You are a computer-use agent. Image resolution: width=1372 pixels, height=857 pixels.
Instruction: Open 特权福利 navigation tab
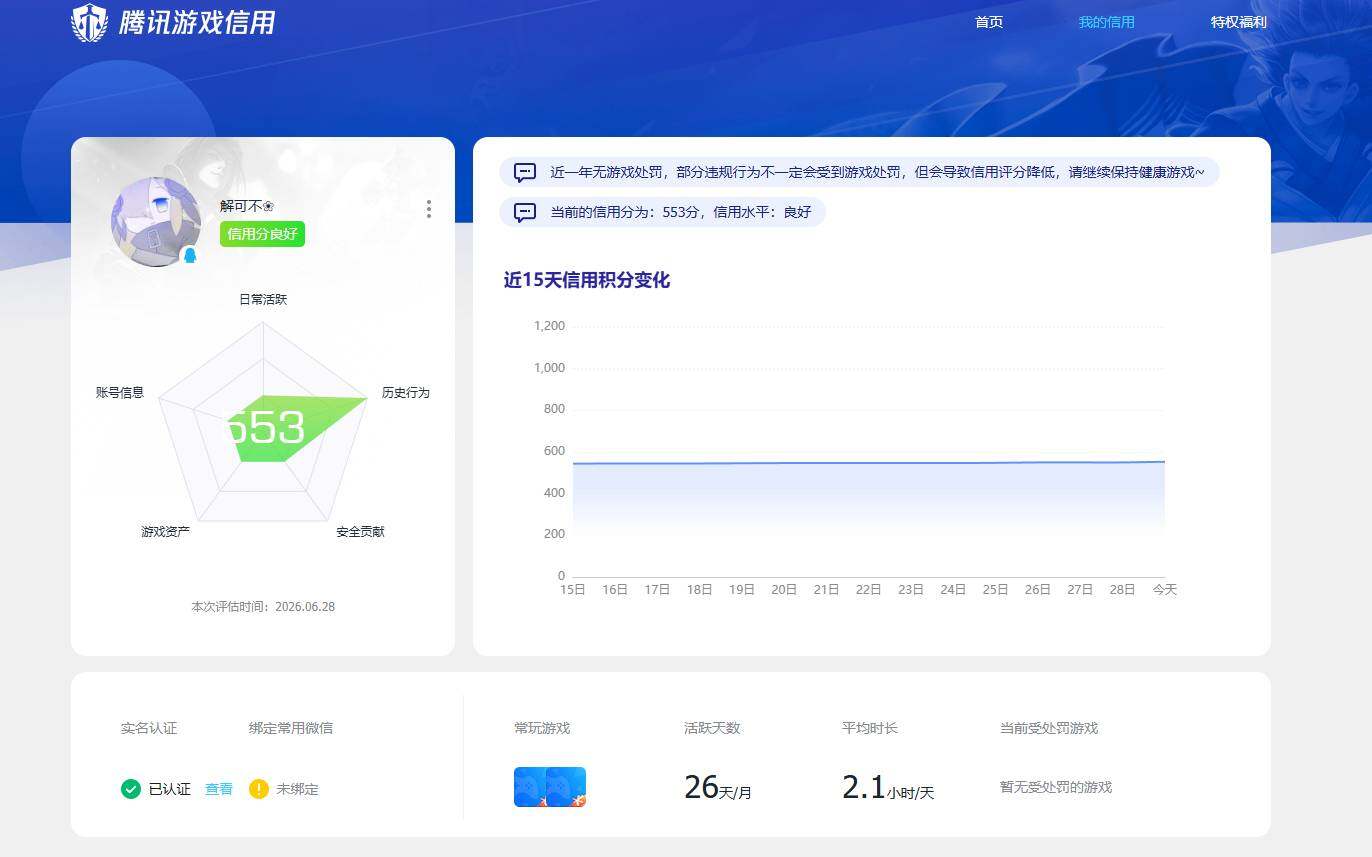(1239, 22)
